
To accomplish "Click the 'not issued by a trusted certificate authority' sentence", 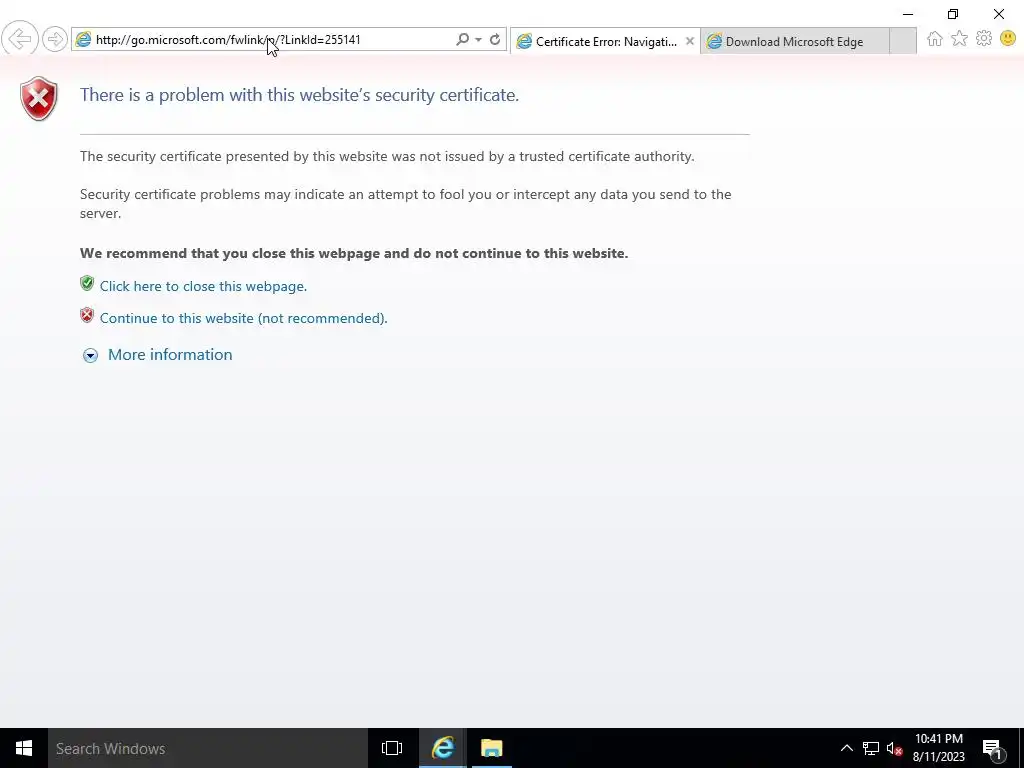I will pos(387,156).
